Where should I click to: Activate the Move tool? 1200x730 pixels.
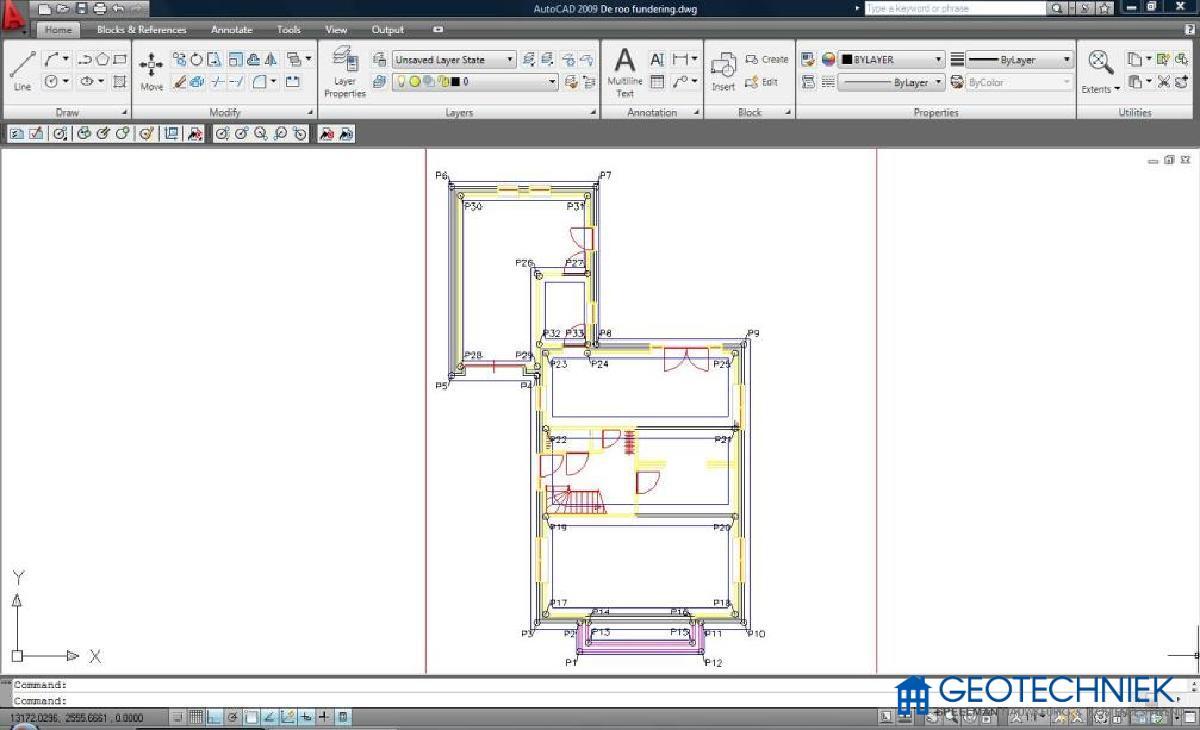pyautogui.click(x=151, y=70)
